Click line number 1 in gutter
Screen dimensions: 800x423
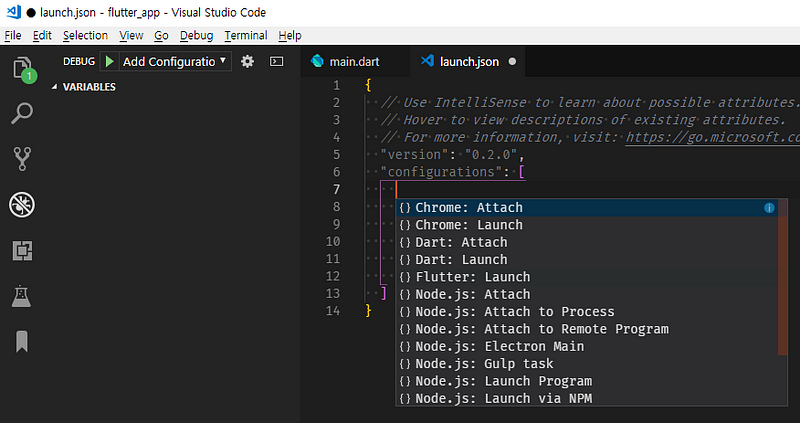click(336, 85)
